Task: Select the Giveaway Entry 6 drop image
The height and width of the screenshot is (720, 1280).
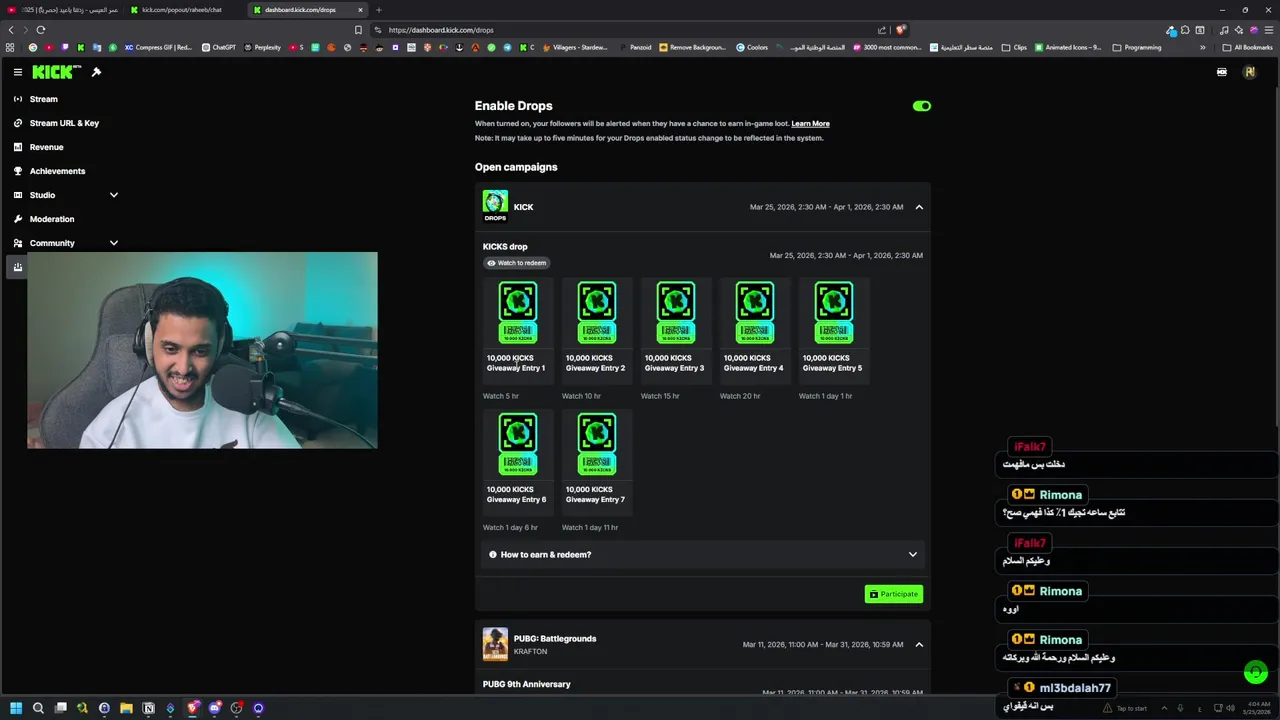Action: pos(518,444)
